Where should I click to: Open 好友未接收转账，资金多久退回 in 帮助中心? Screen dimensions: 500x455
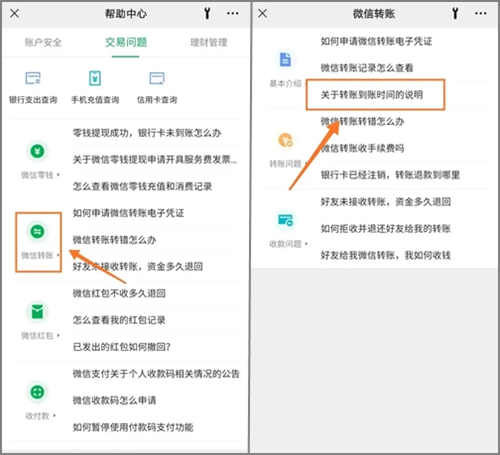(x=138, y=266)
